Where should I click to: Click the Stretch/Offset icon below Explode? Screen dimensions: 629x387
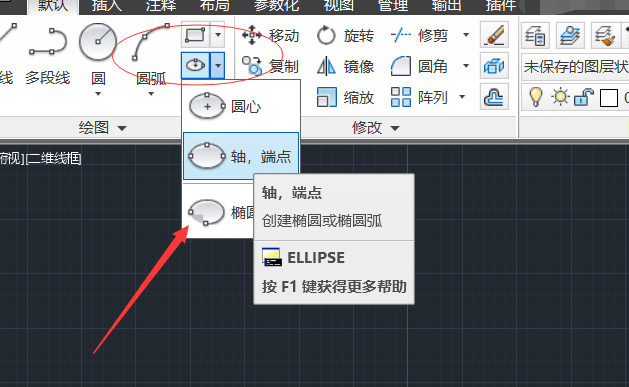(494, 97)
